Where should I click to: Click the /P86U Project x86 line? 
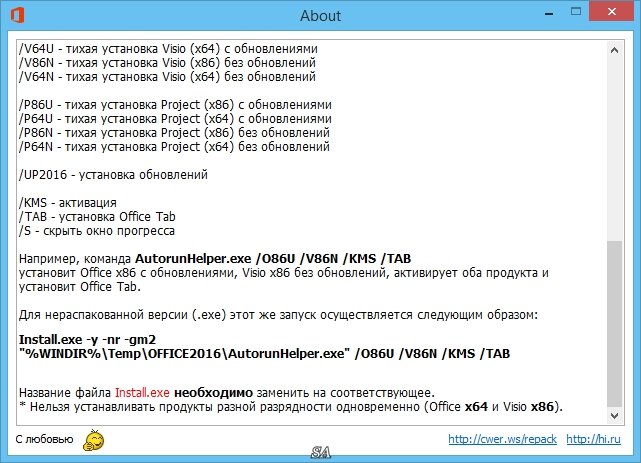(x=175, y=105)
